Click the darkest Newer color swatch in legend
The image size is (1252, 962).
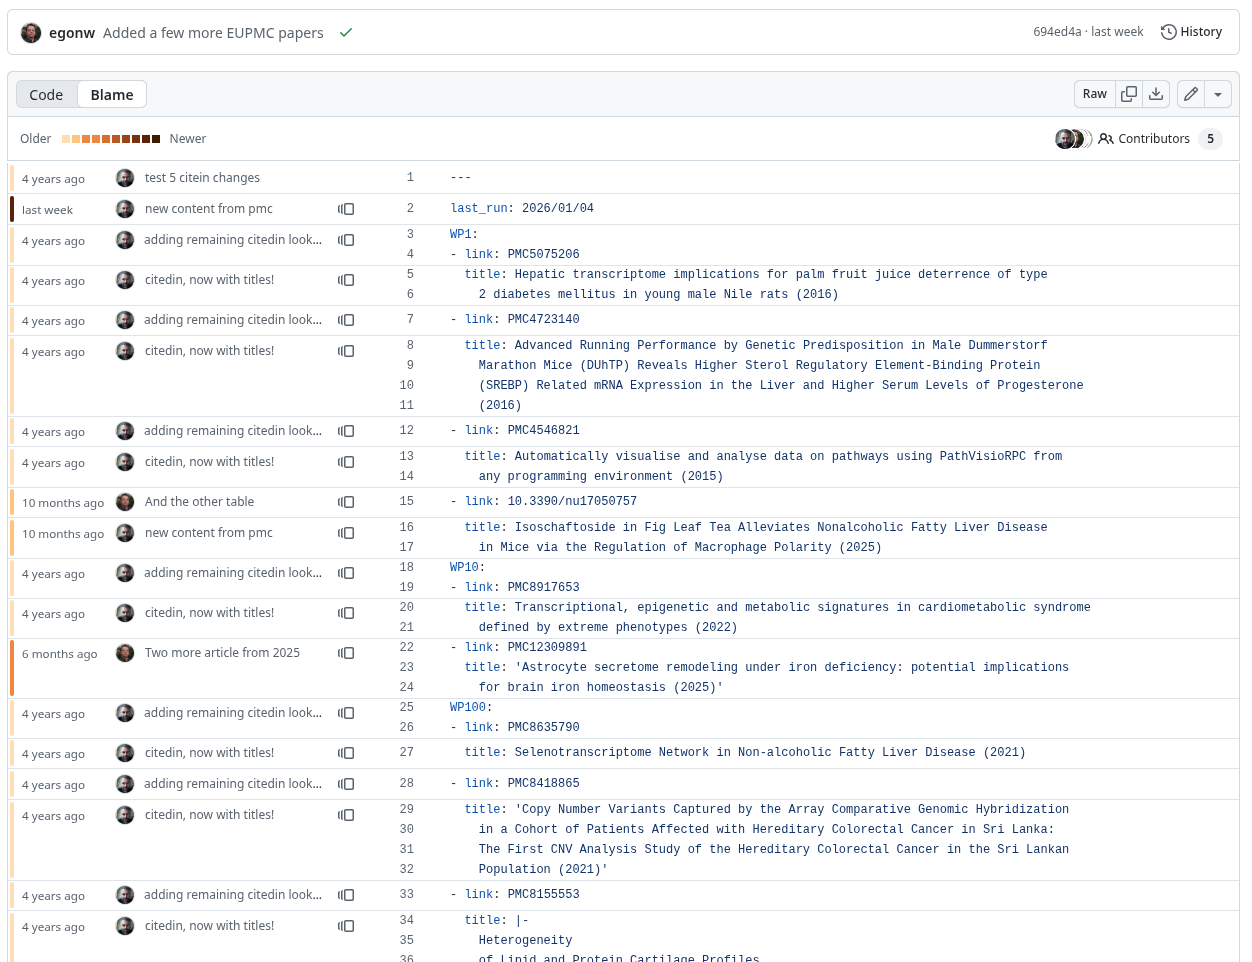(156, 139)
